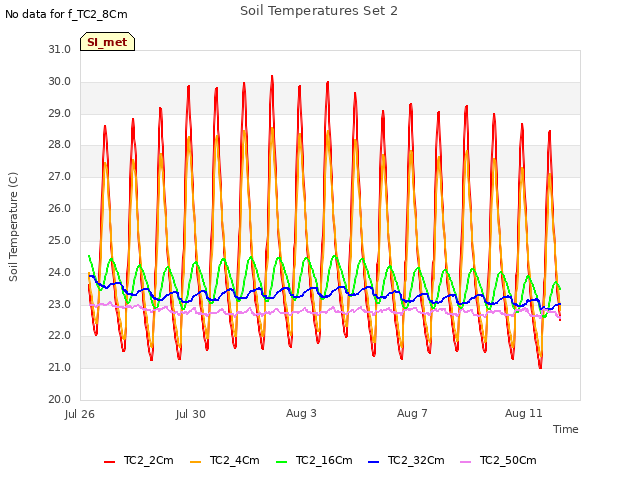Click the 25.0 y-axis tick label
Screen dimensions: 640x480
tap(60, 240)
